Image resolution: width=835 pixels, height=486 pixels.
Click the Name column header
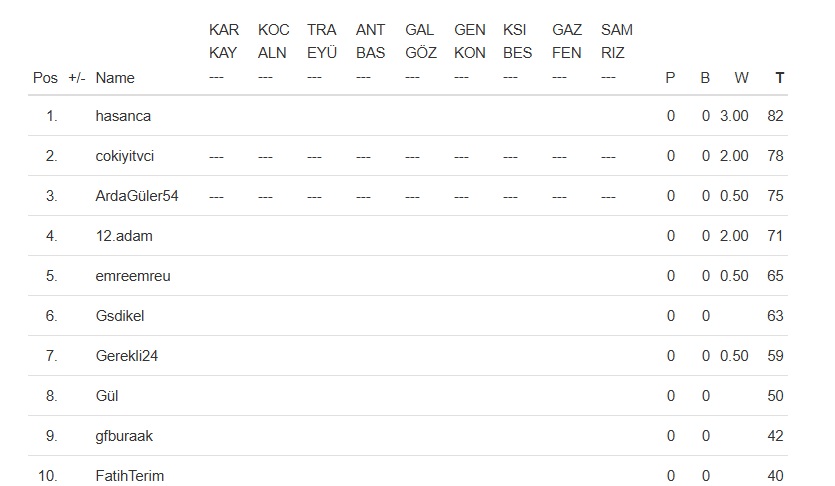tap(115, 78)
